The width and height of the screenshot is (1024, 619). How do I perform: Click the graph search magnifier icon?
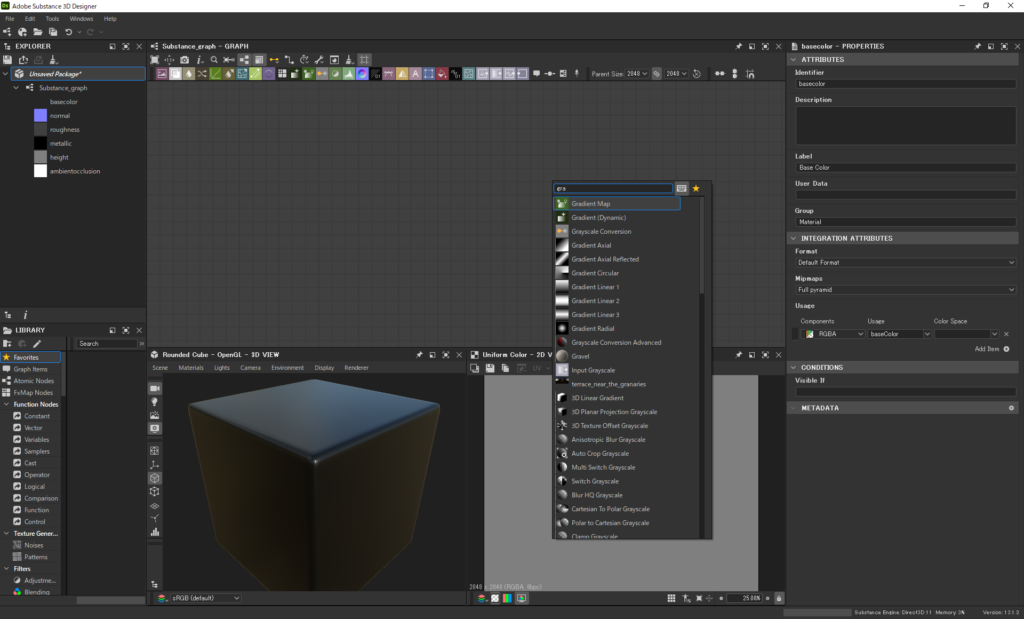pos(214,60)
